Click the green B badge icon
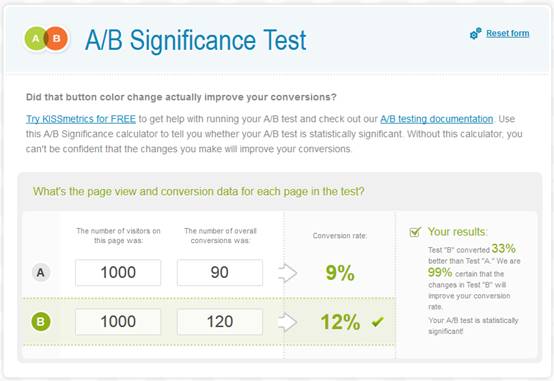 pos(41,322)
